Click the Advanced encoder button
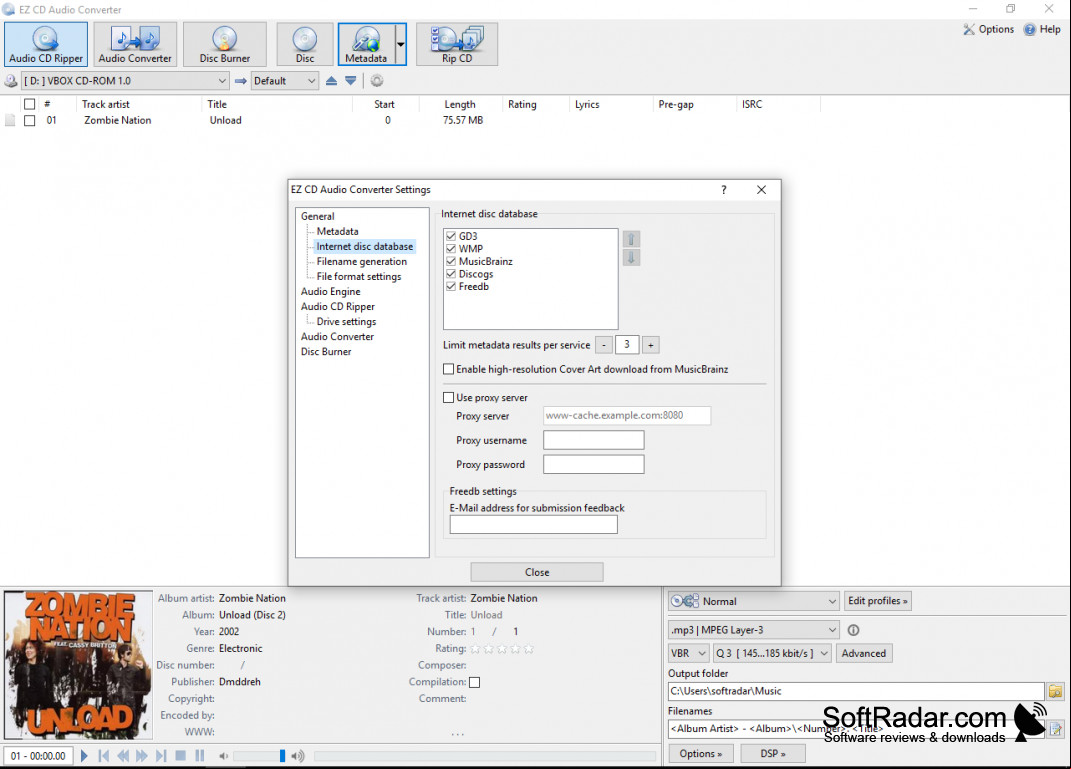Screen dimensions: 1071x769 (863, 654)
